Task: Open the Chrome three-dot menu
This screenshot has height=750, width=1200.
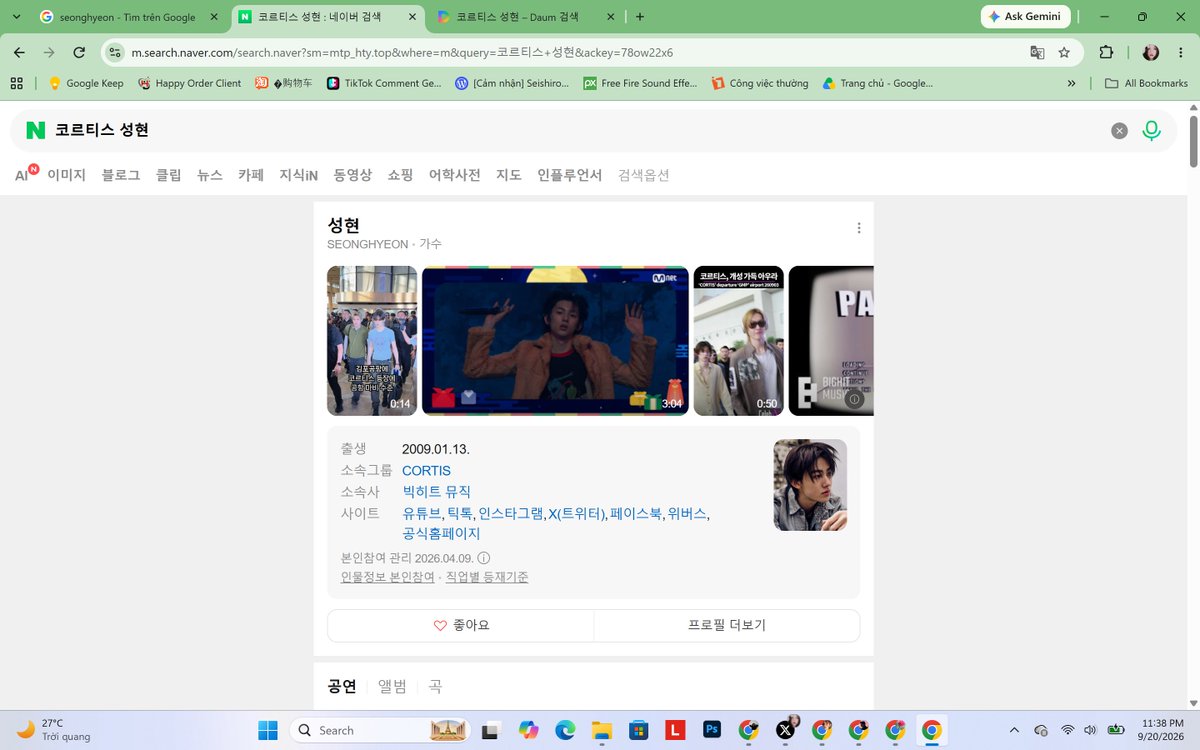Action: point(1182,52)
